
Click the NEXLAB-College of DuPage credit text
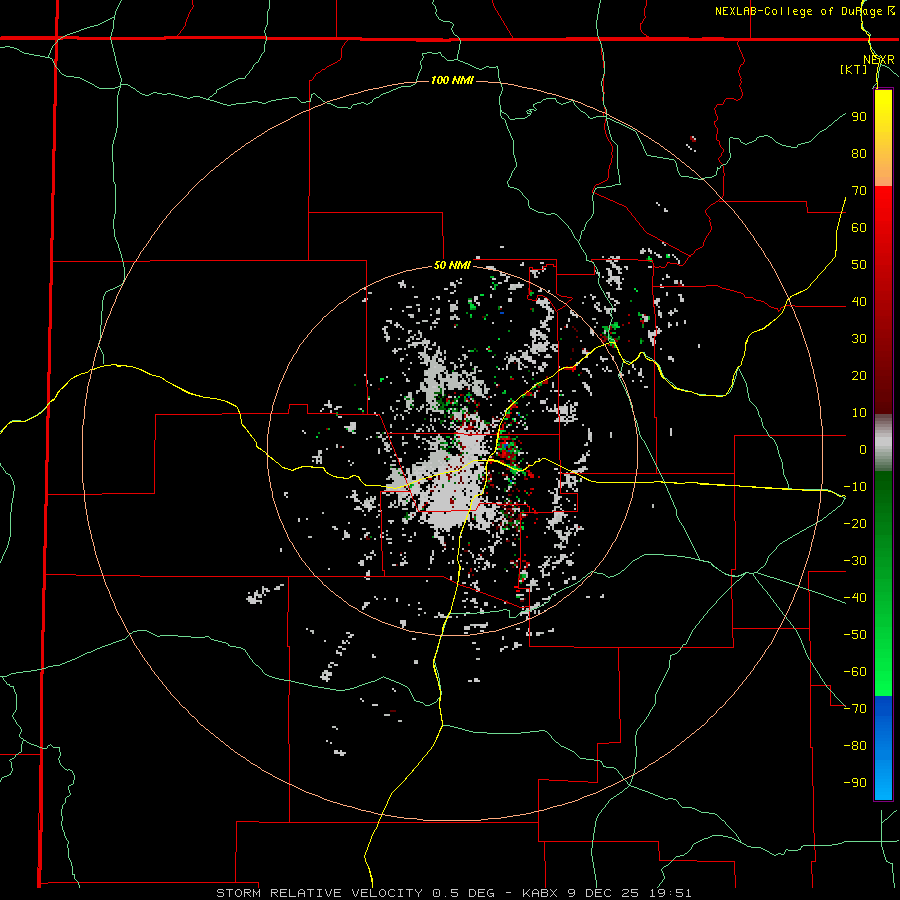point(798,11)
